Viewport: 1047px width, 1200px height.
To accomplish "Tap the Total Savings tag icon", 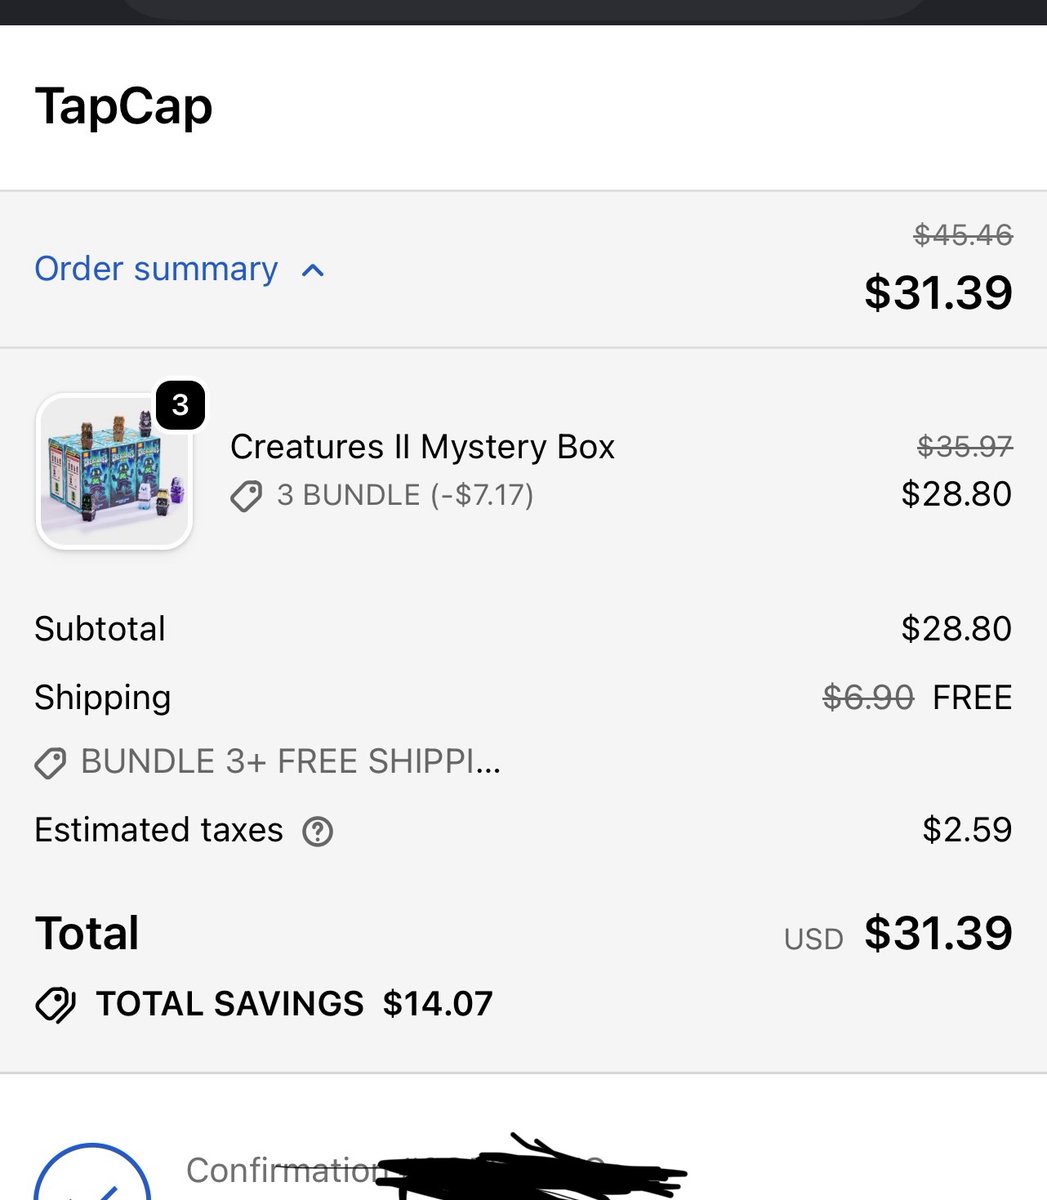I will (55, 1005).
